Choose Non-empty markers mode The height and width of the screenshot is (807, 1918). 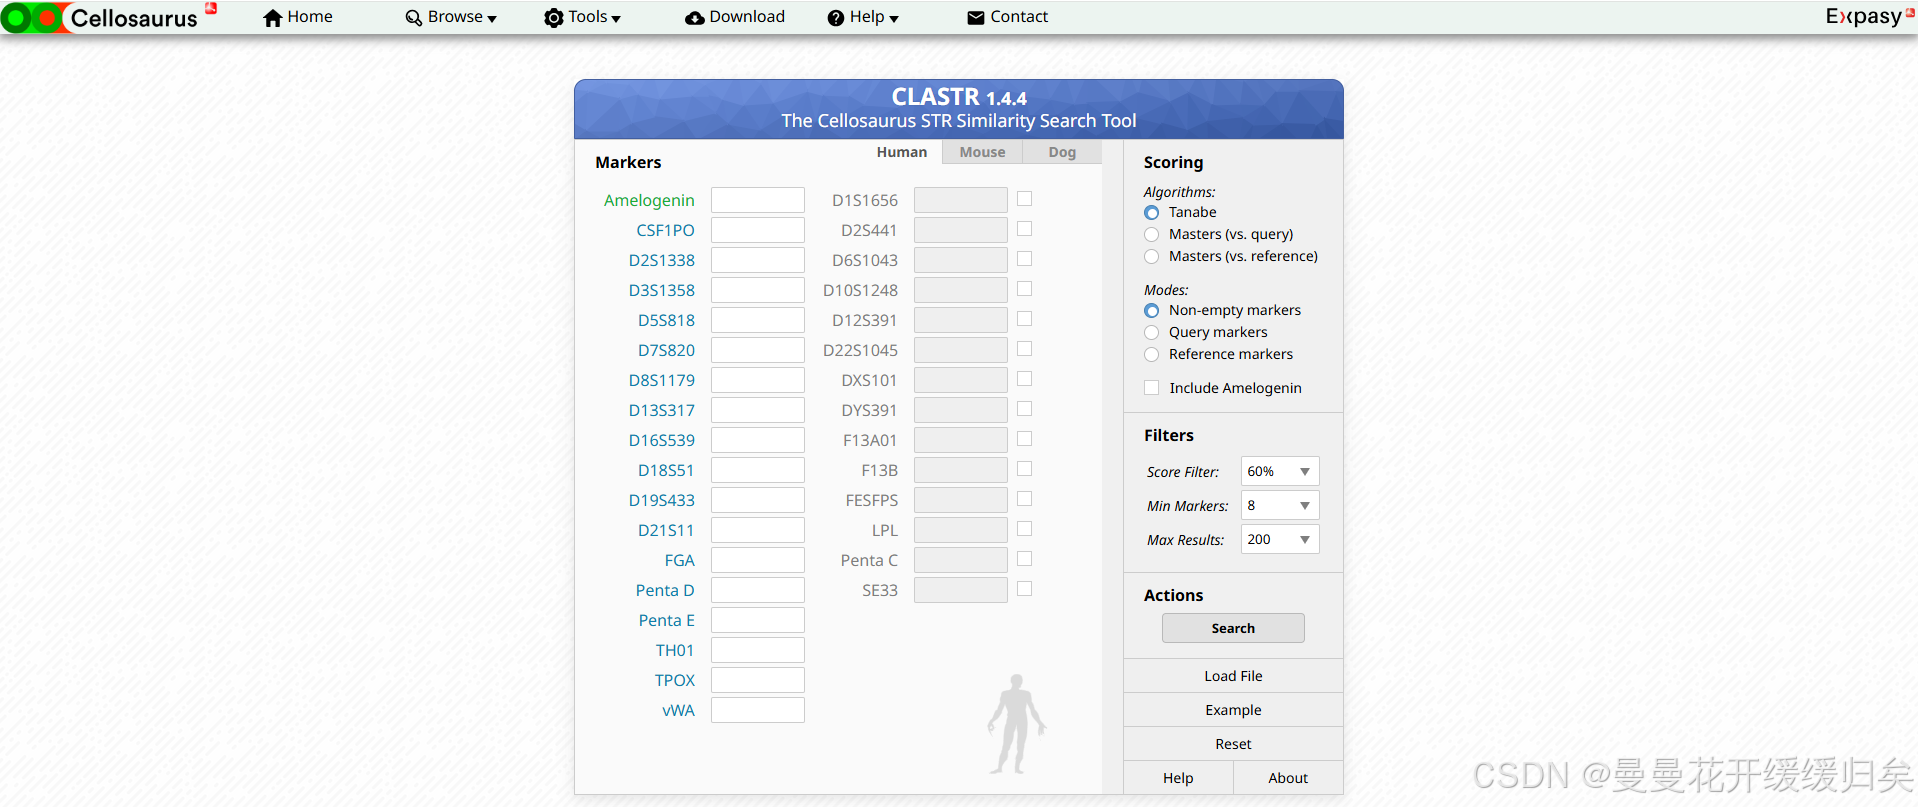1152,311
